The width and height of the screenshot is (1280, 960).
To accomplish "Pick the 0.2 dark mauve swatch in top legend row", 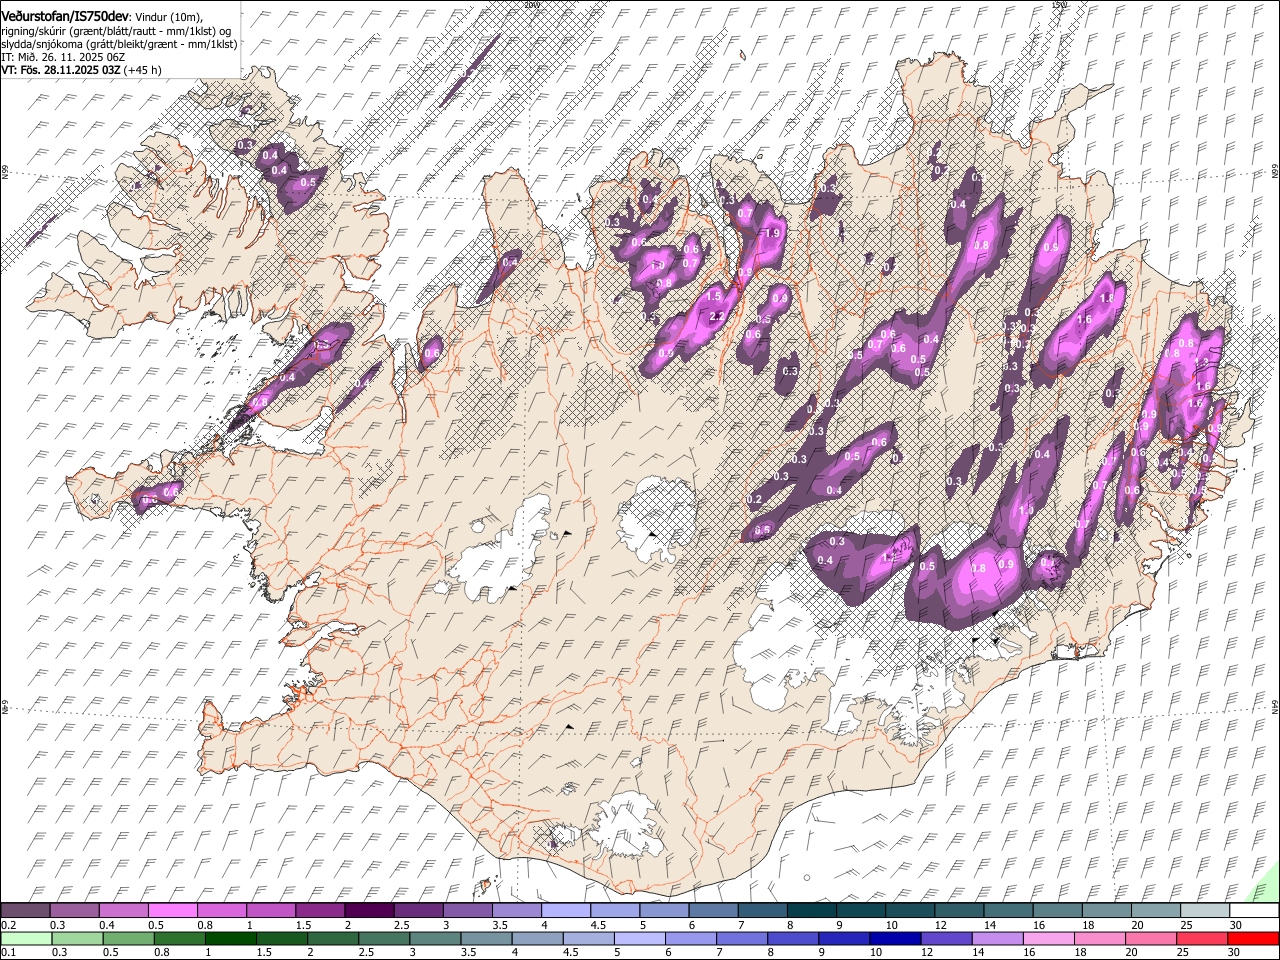I will point(25,910).
